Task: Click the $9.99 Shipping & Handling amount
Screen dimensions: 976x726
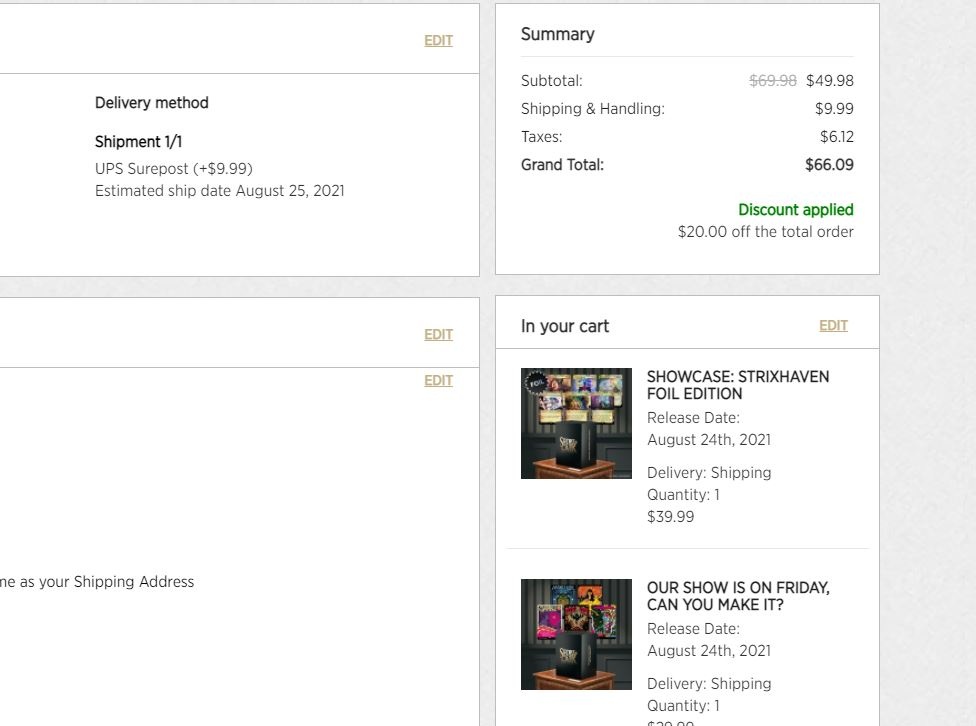Action: click(834, 109)
